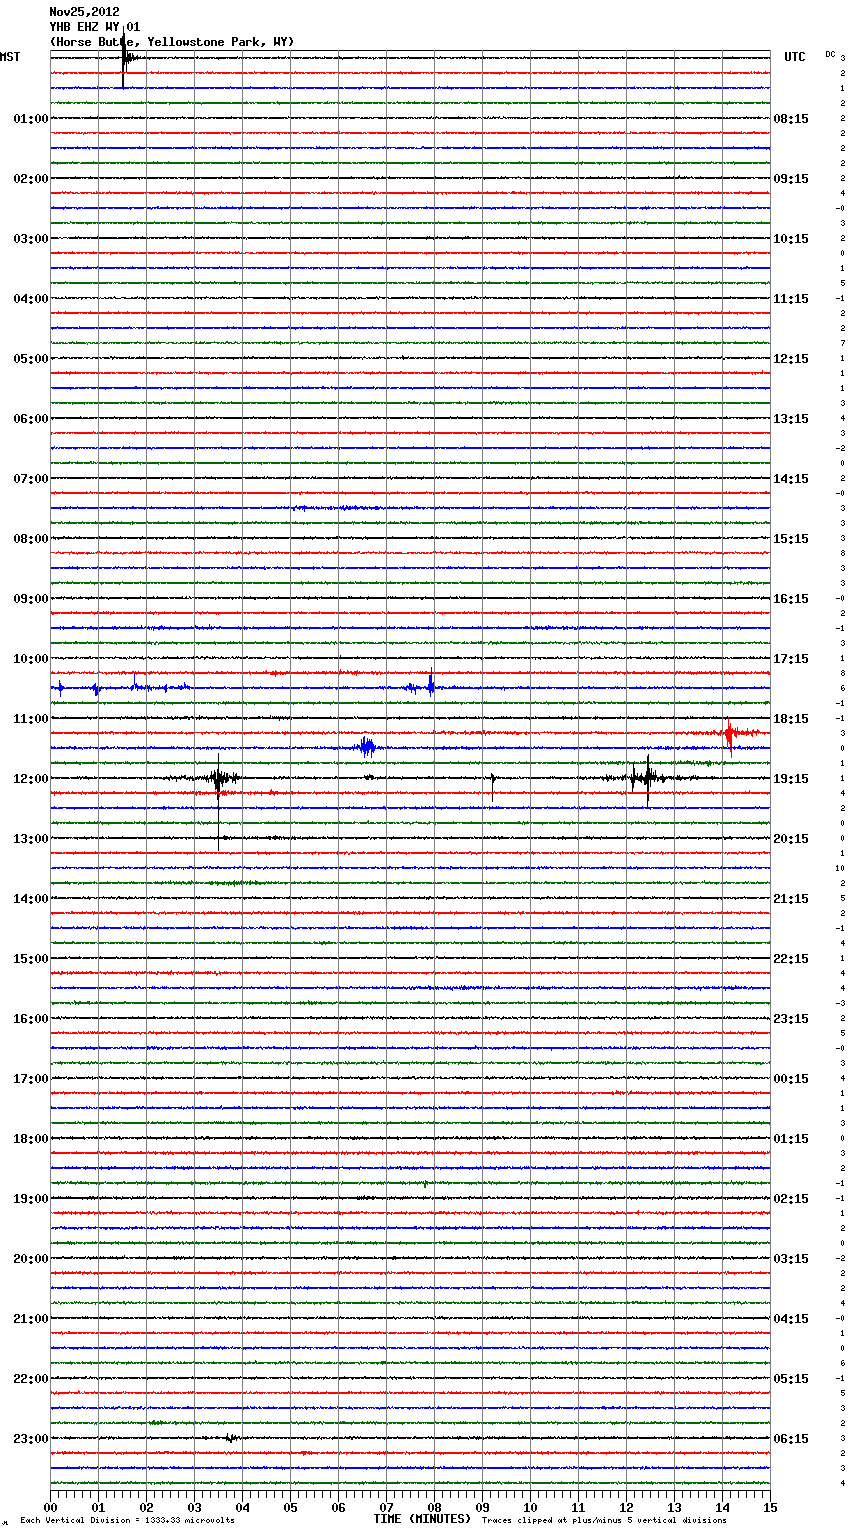Click the "19:00" MST hour label
Image resolution: width=850 pixels, height=1534 pixels.
coord(31,1199)
